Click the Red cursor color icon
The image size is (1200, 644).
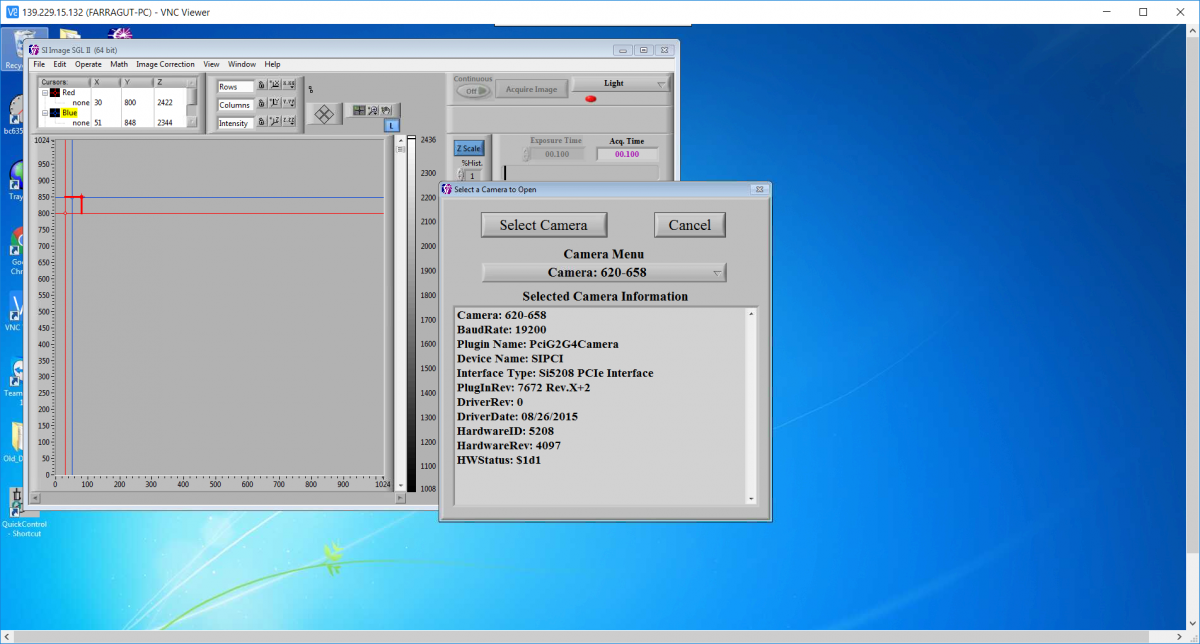click(55, 92)
